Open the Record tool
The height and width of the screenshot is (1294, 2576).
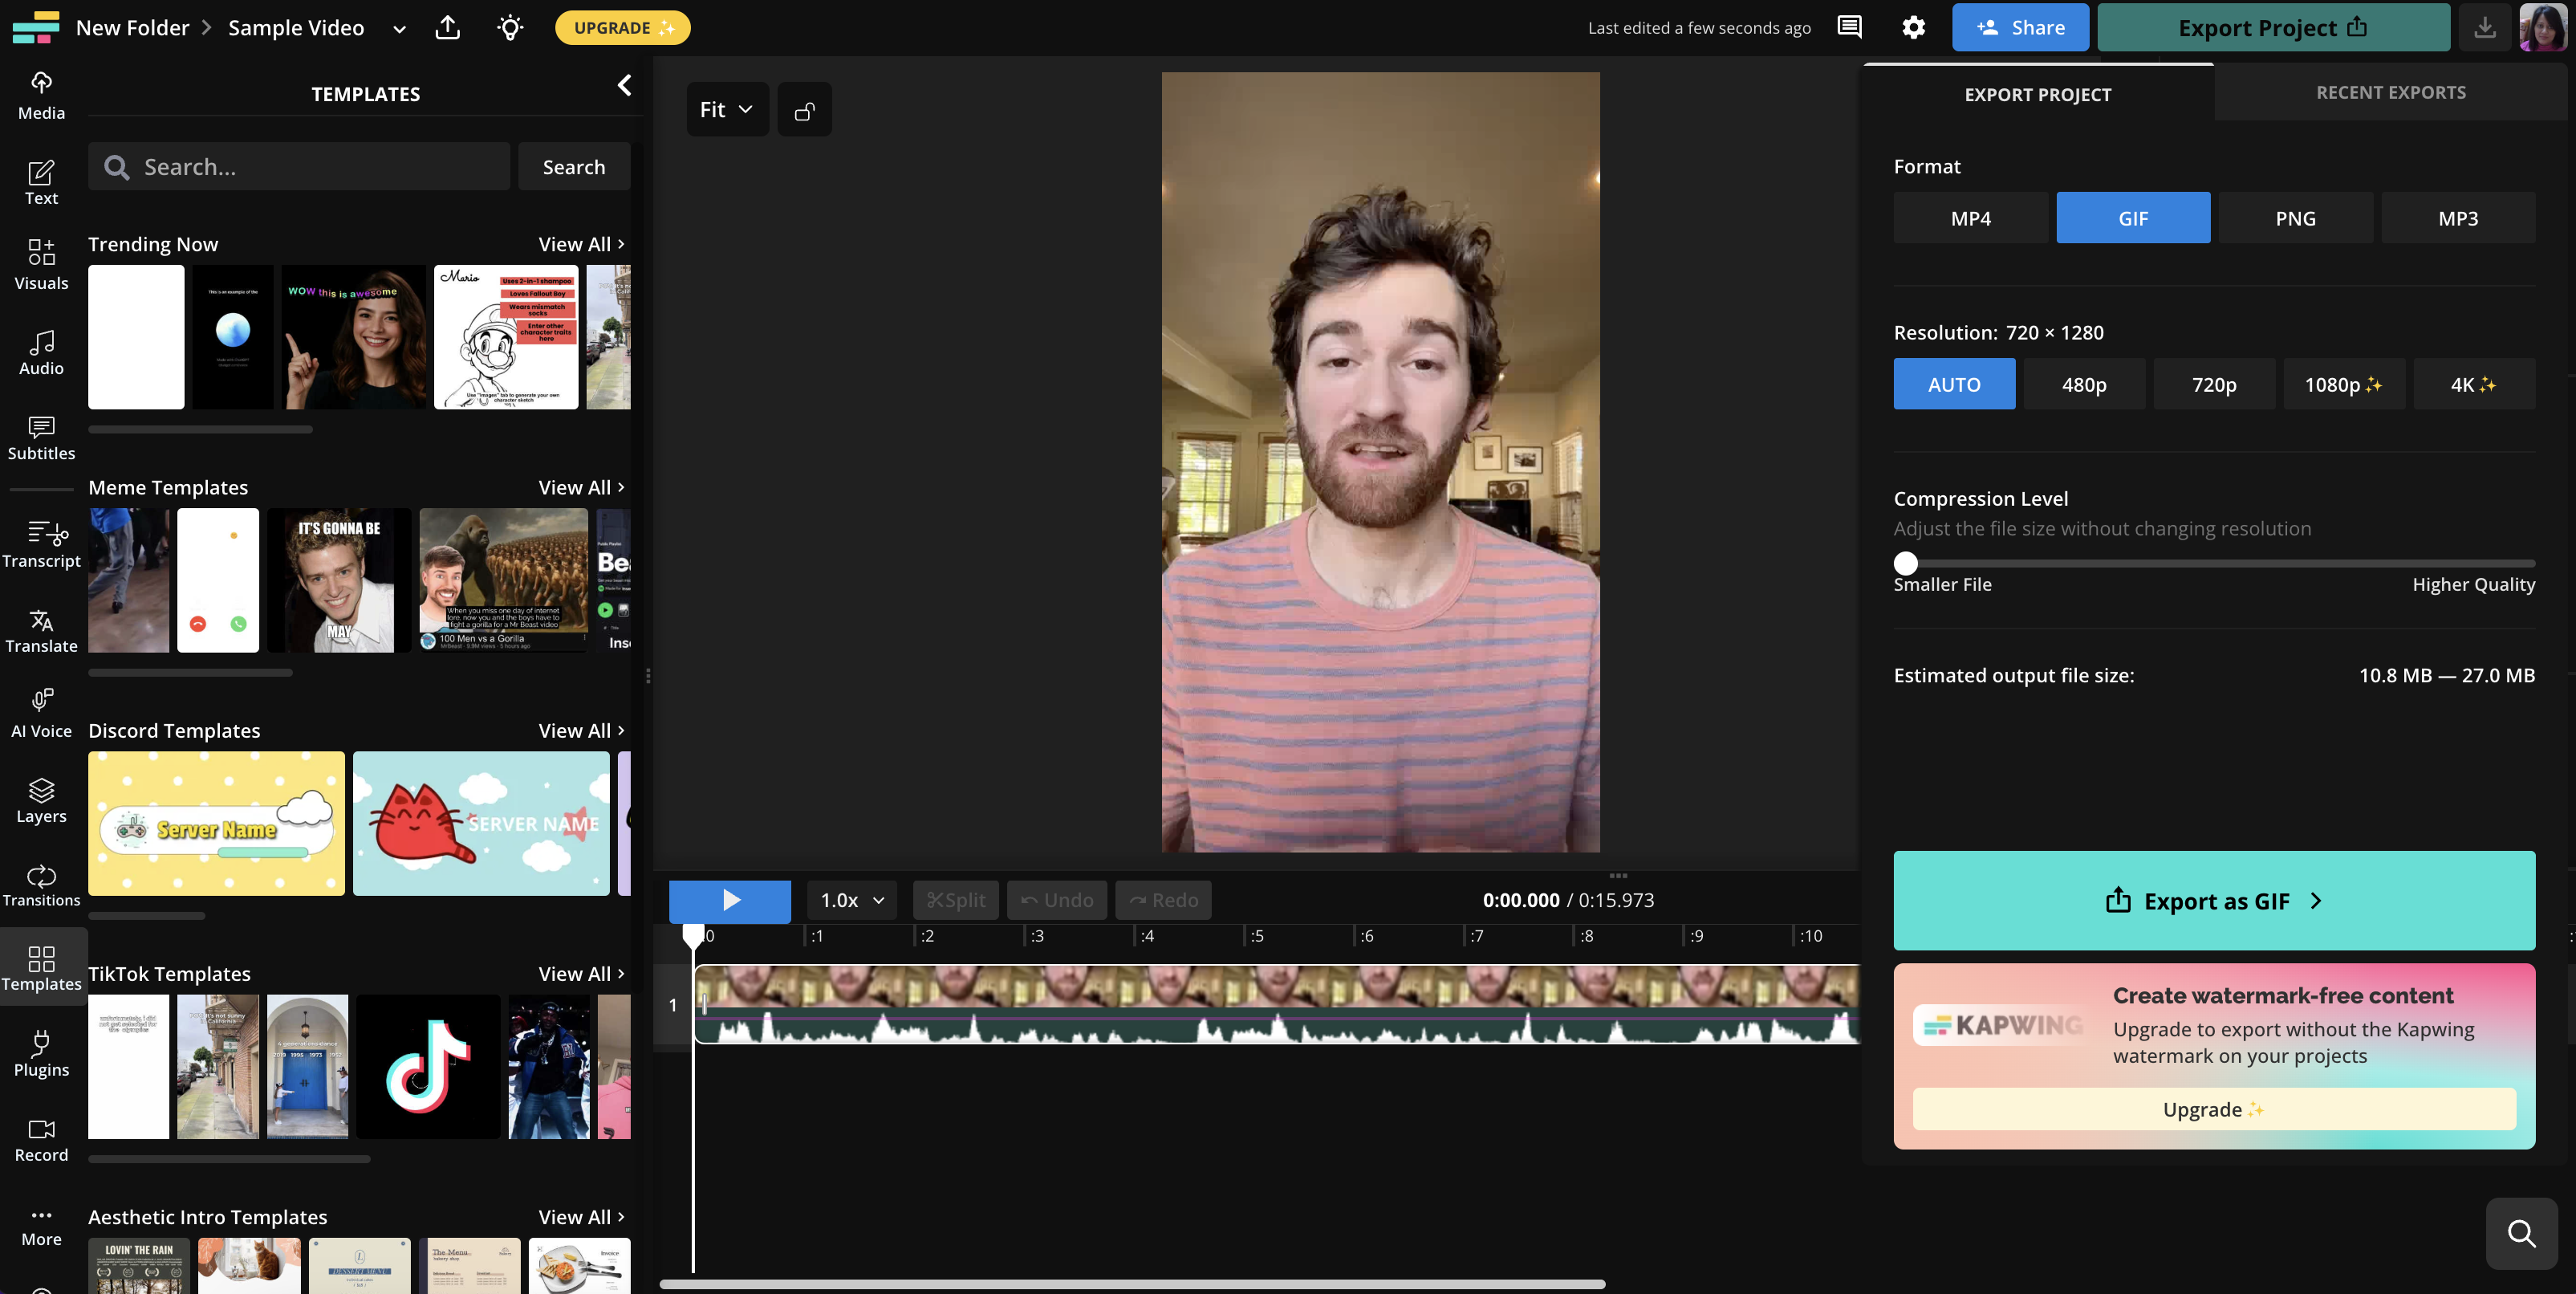(40, 1138)
